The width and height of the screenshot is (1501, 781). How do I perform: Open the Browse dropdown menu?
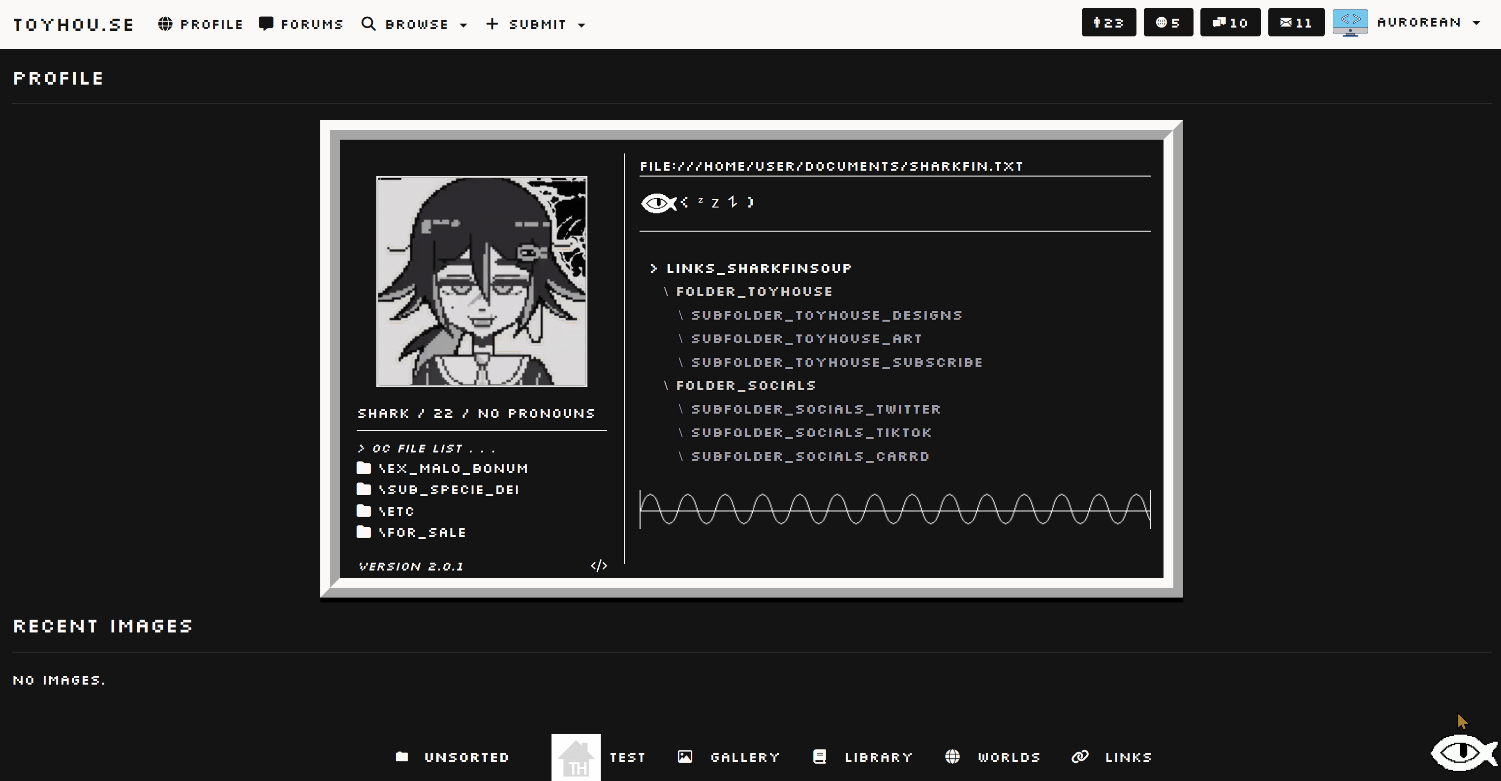[415, 23]
